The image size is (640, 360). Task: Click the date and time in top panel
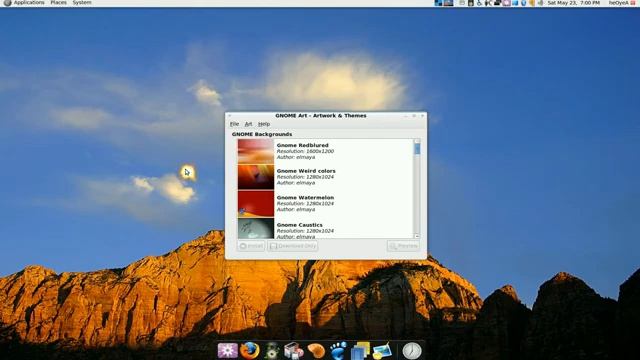tap(573, 2)
